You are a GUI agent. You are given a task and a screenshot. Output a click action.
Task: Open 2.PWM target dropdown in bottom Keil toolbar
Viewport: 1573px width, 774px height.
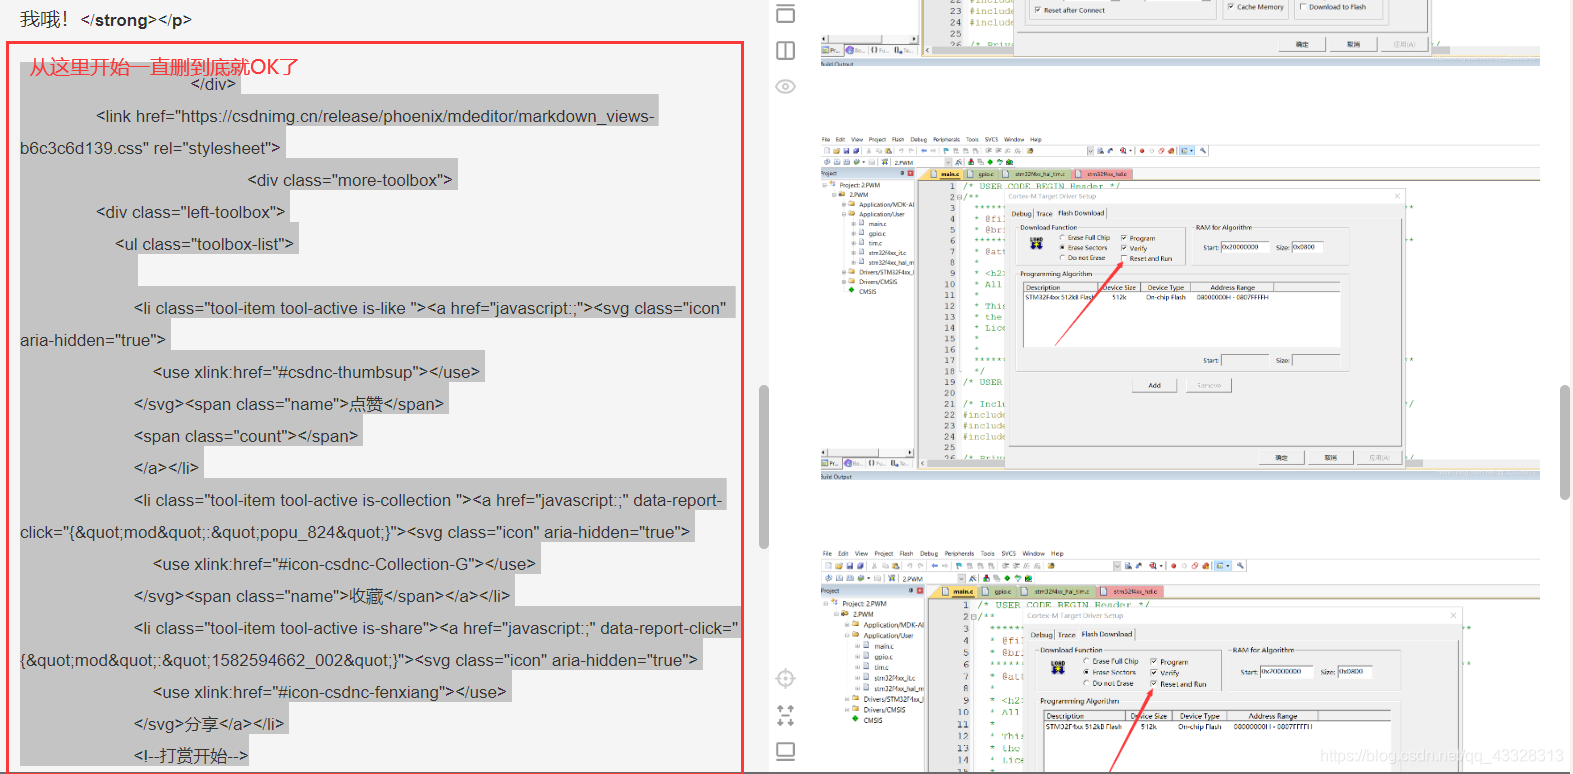962,578
